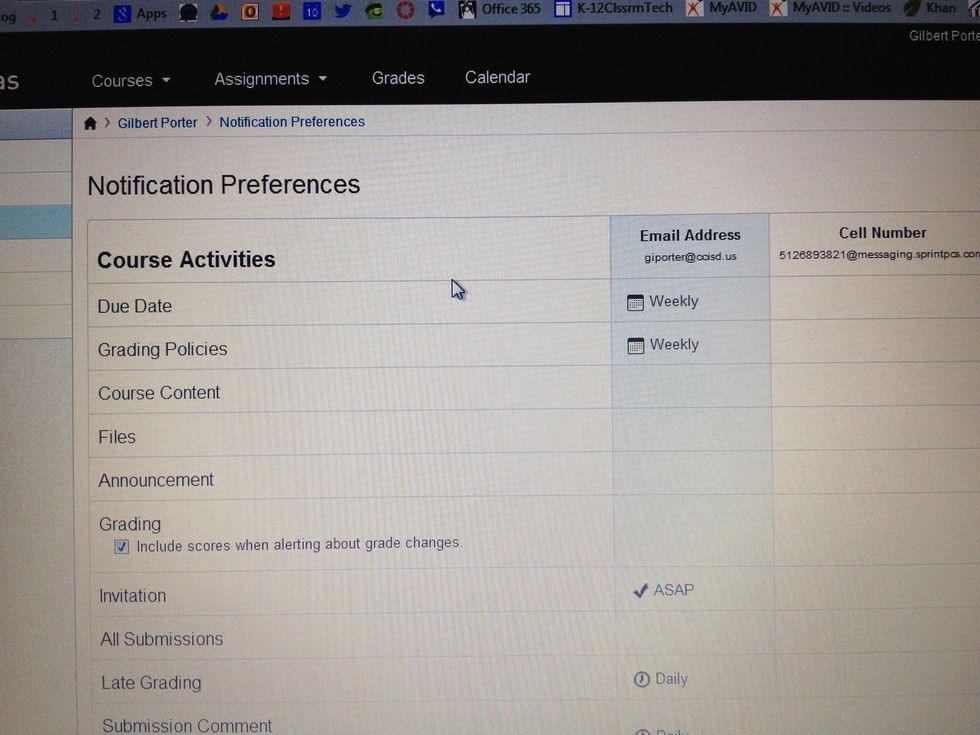
Task: Open the Apps bookmark shortcut
Action: 140,14
